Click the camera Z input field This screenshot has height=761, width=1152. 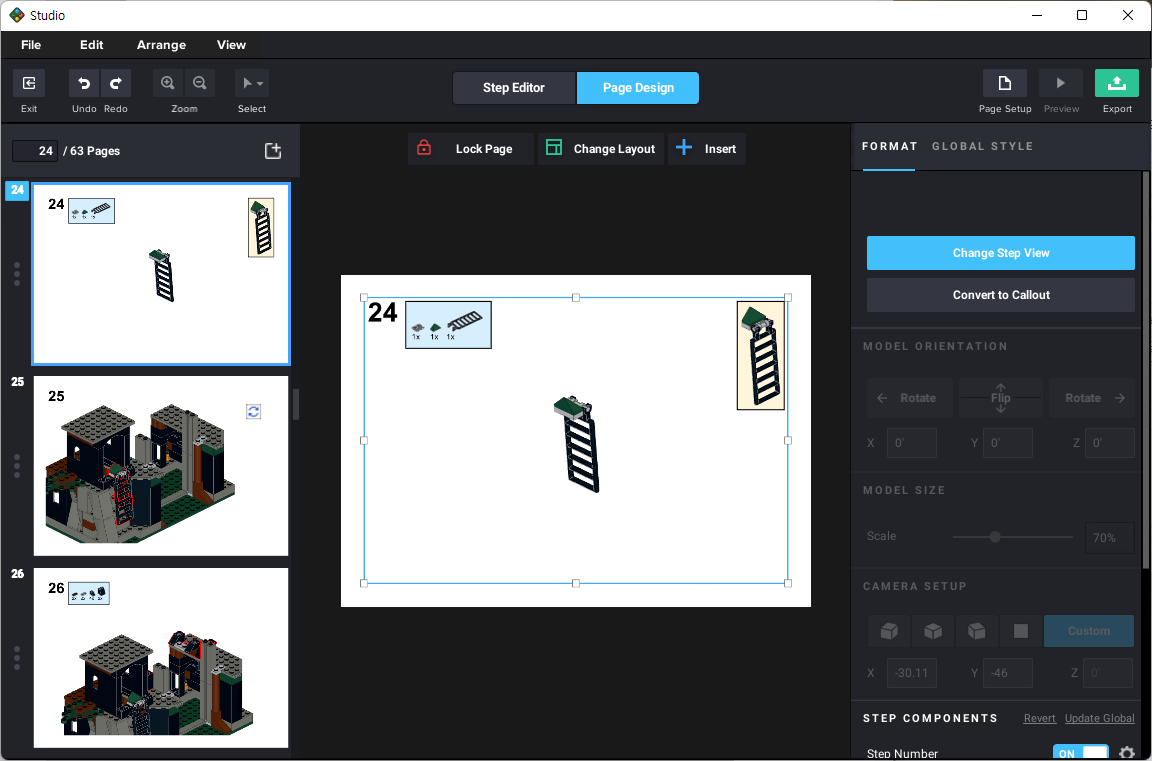(x=1109, y=673)
